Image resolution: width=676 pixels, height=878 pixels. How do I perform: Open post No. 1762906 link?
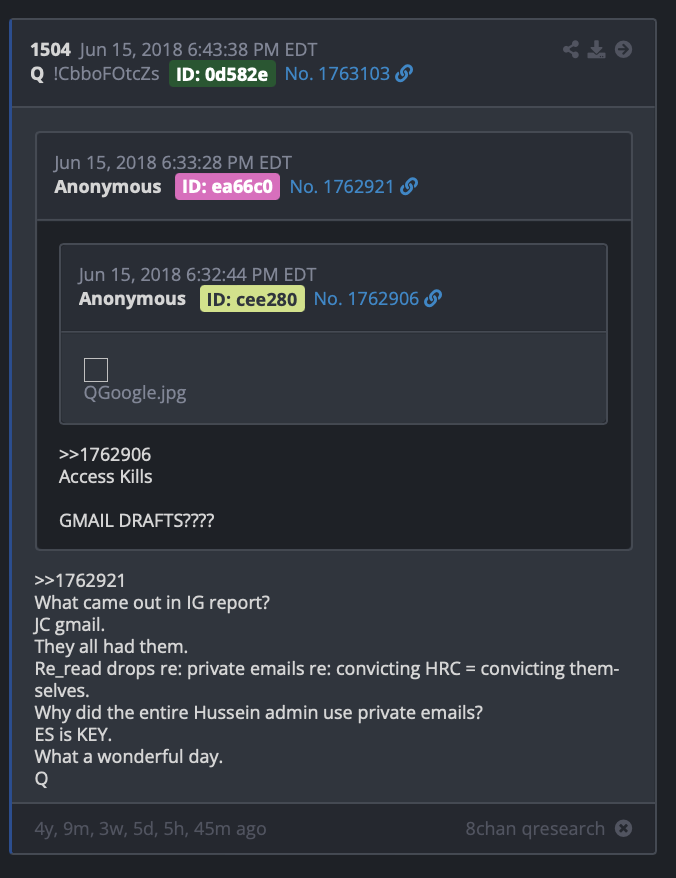pos(366,298)
